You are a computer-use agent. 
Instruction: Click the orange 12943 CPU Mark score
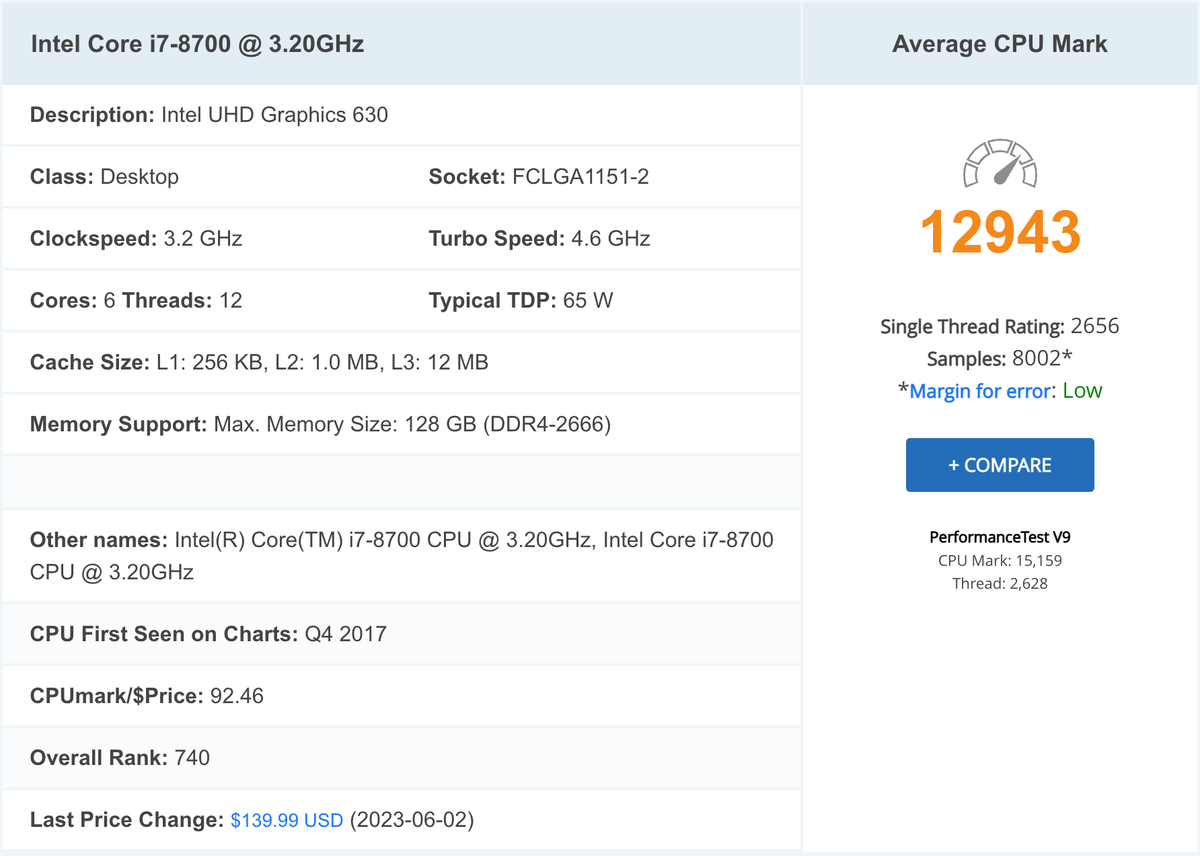pos(999,231)
